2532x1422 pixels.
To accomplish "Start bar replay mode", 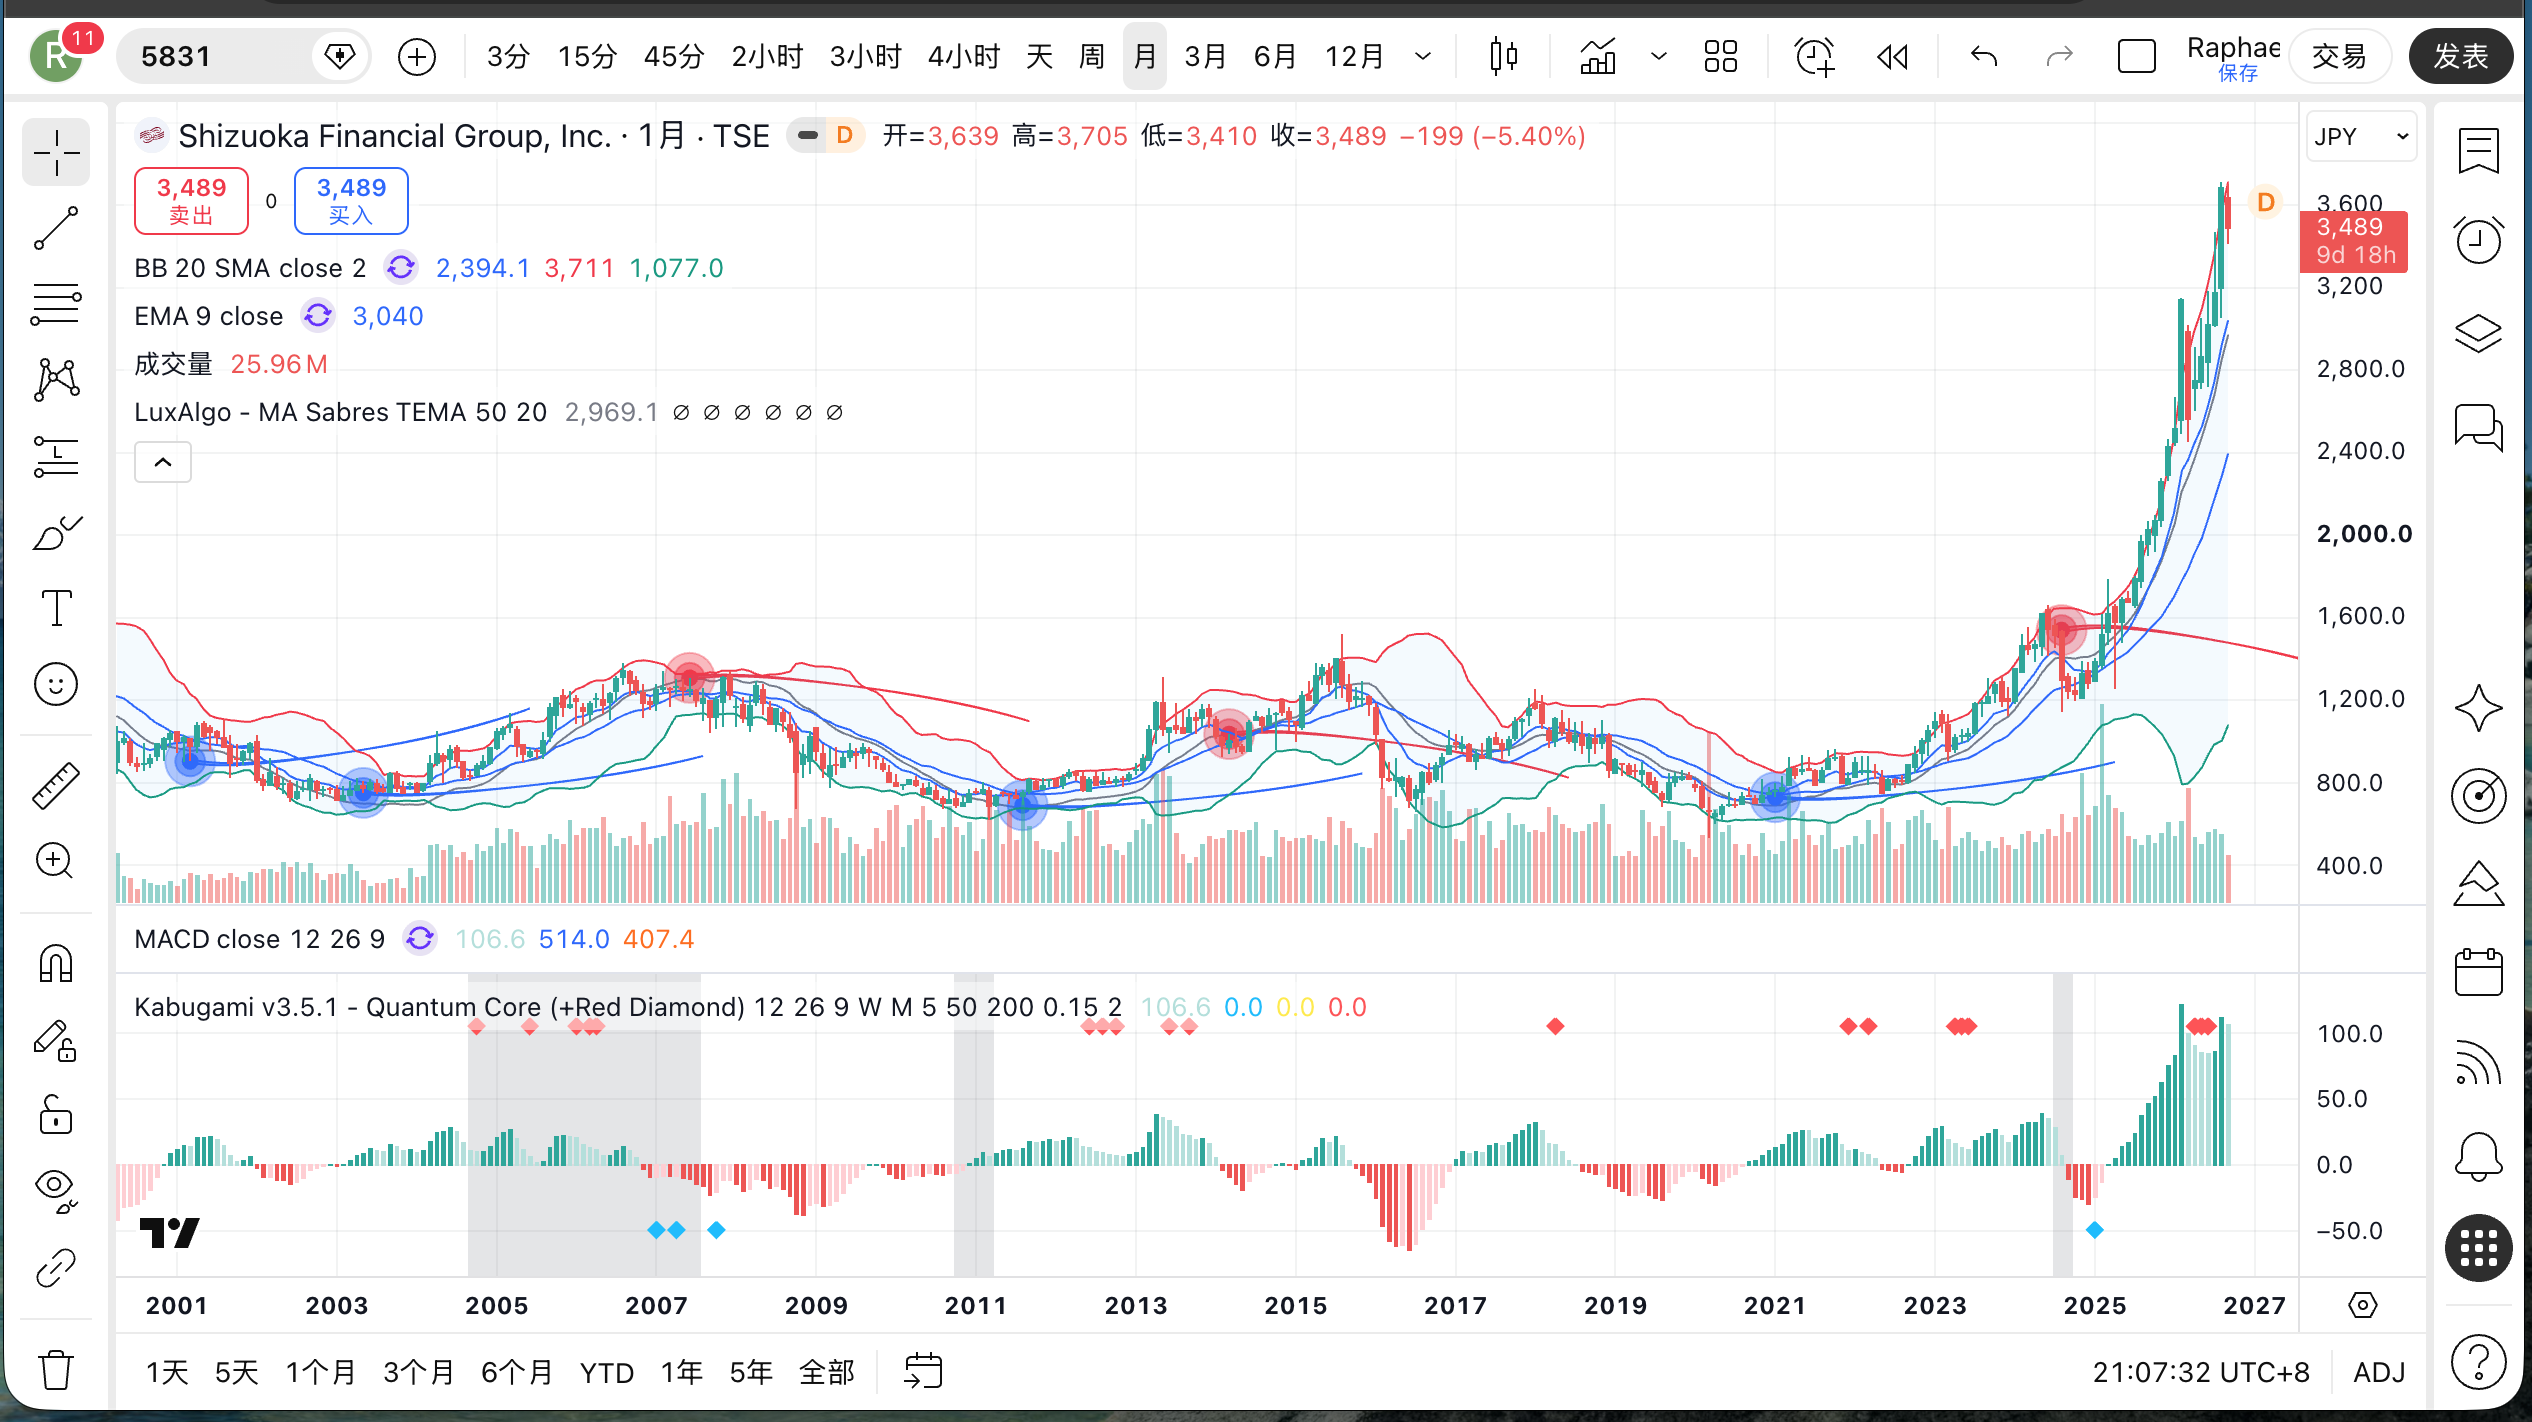I will (x=1892, y=56).
